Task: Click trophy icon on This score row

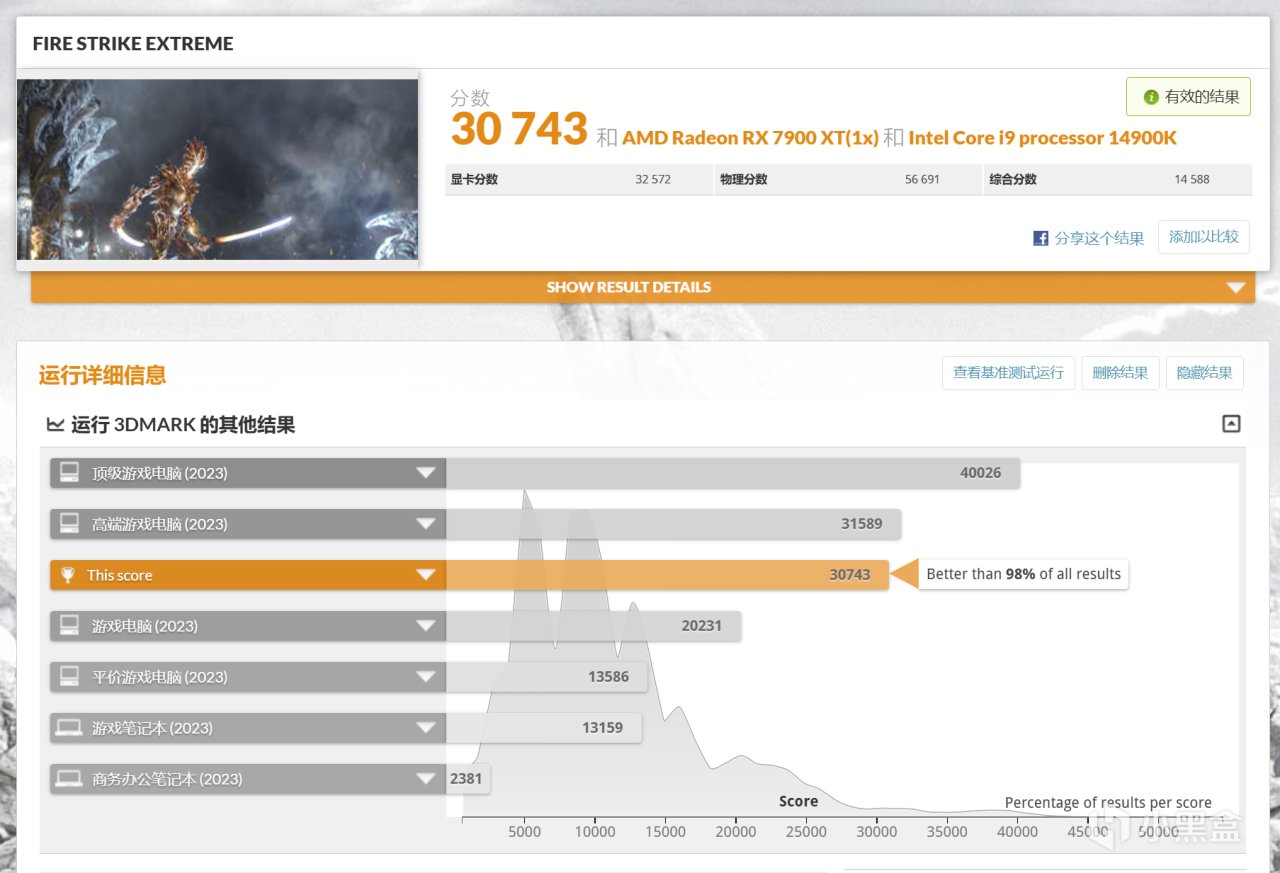Action: 67,575
